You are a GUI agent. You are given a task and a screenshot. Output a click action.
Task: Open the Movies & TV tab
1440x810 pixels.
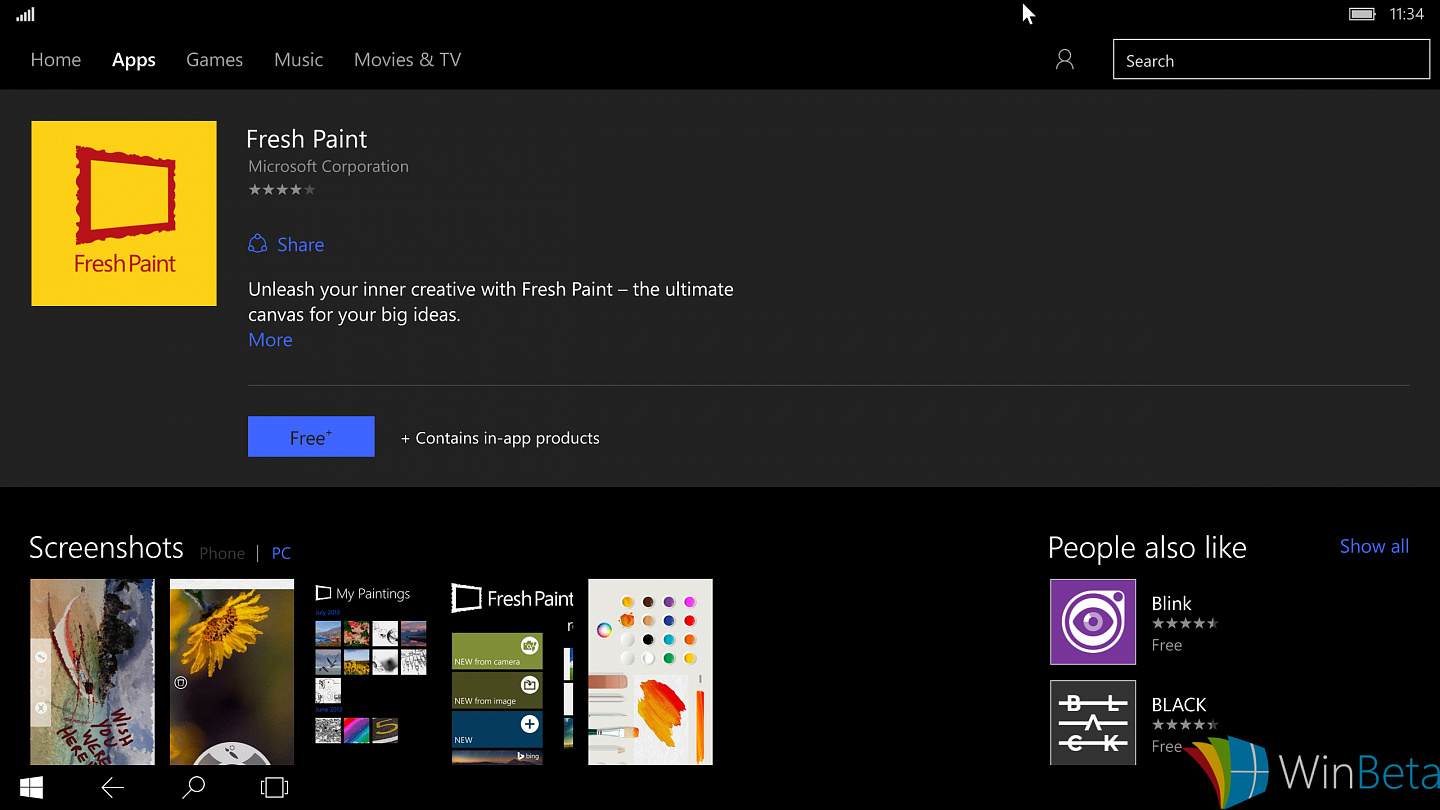pyautogui.click(x=407, y=60)
